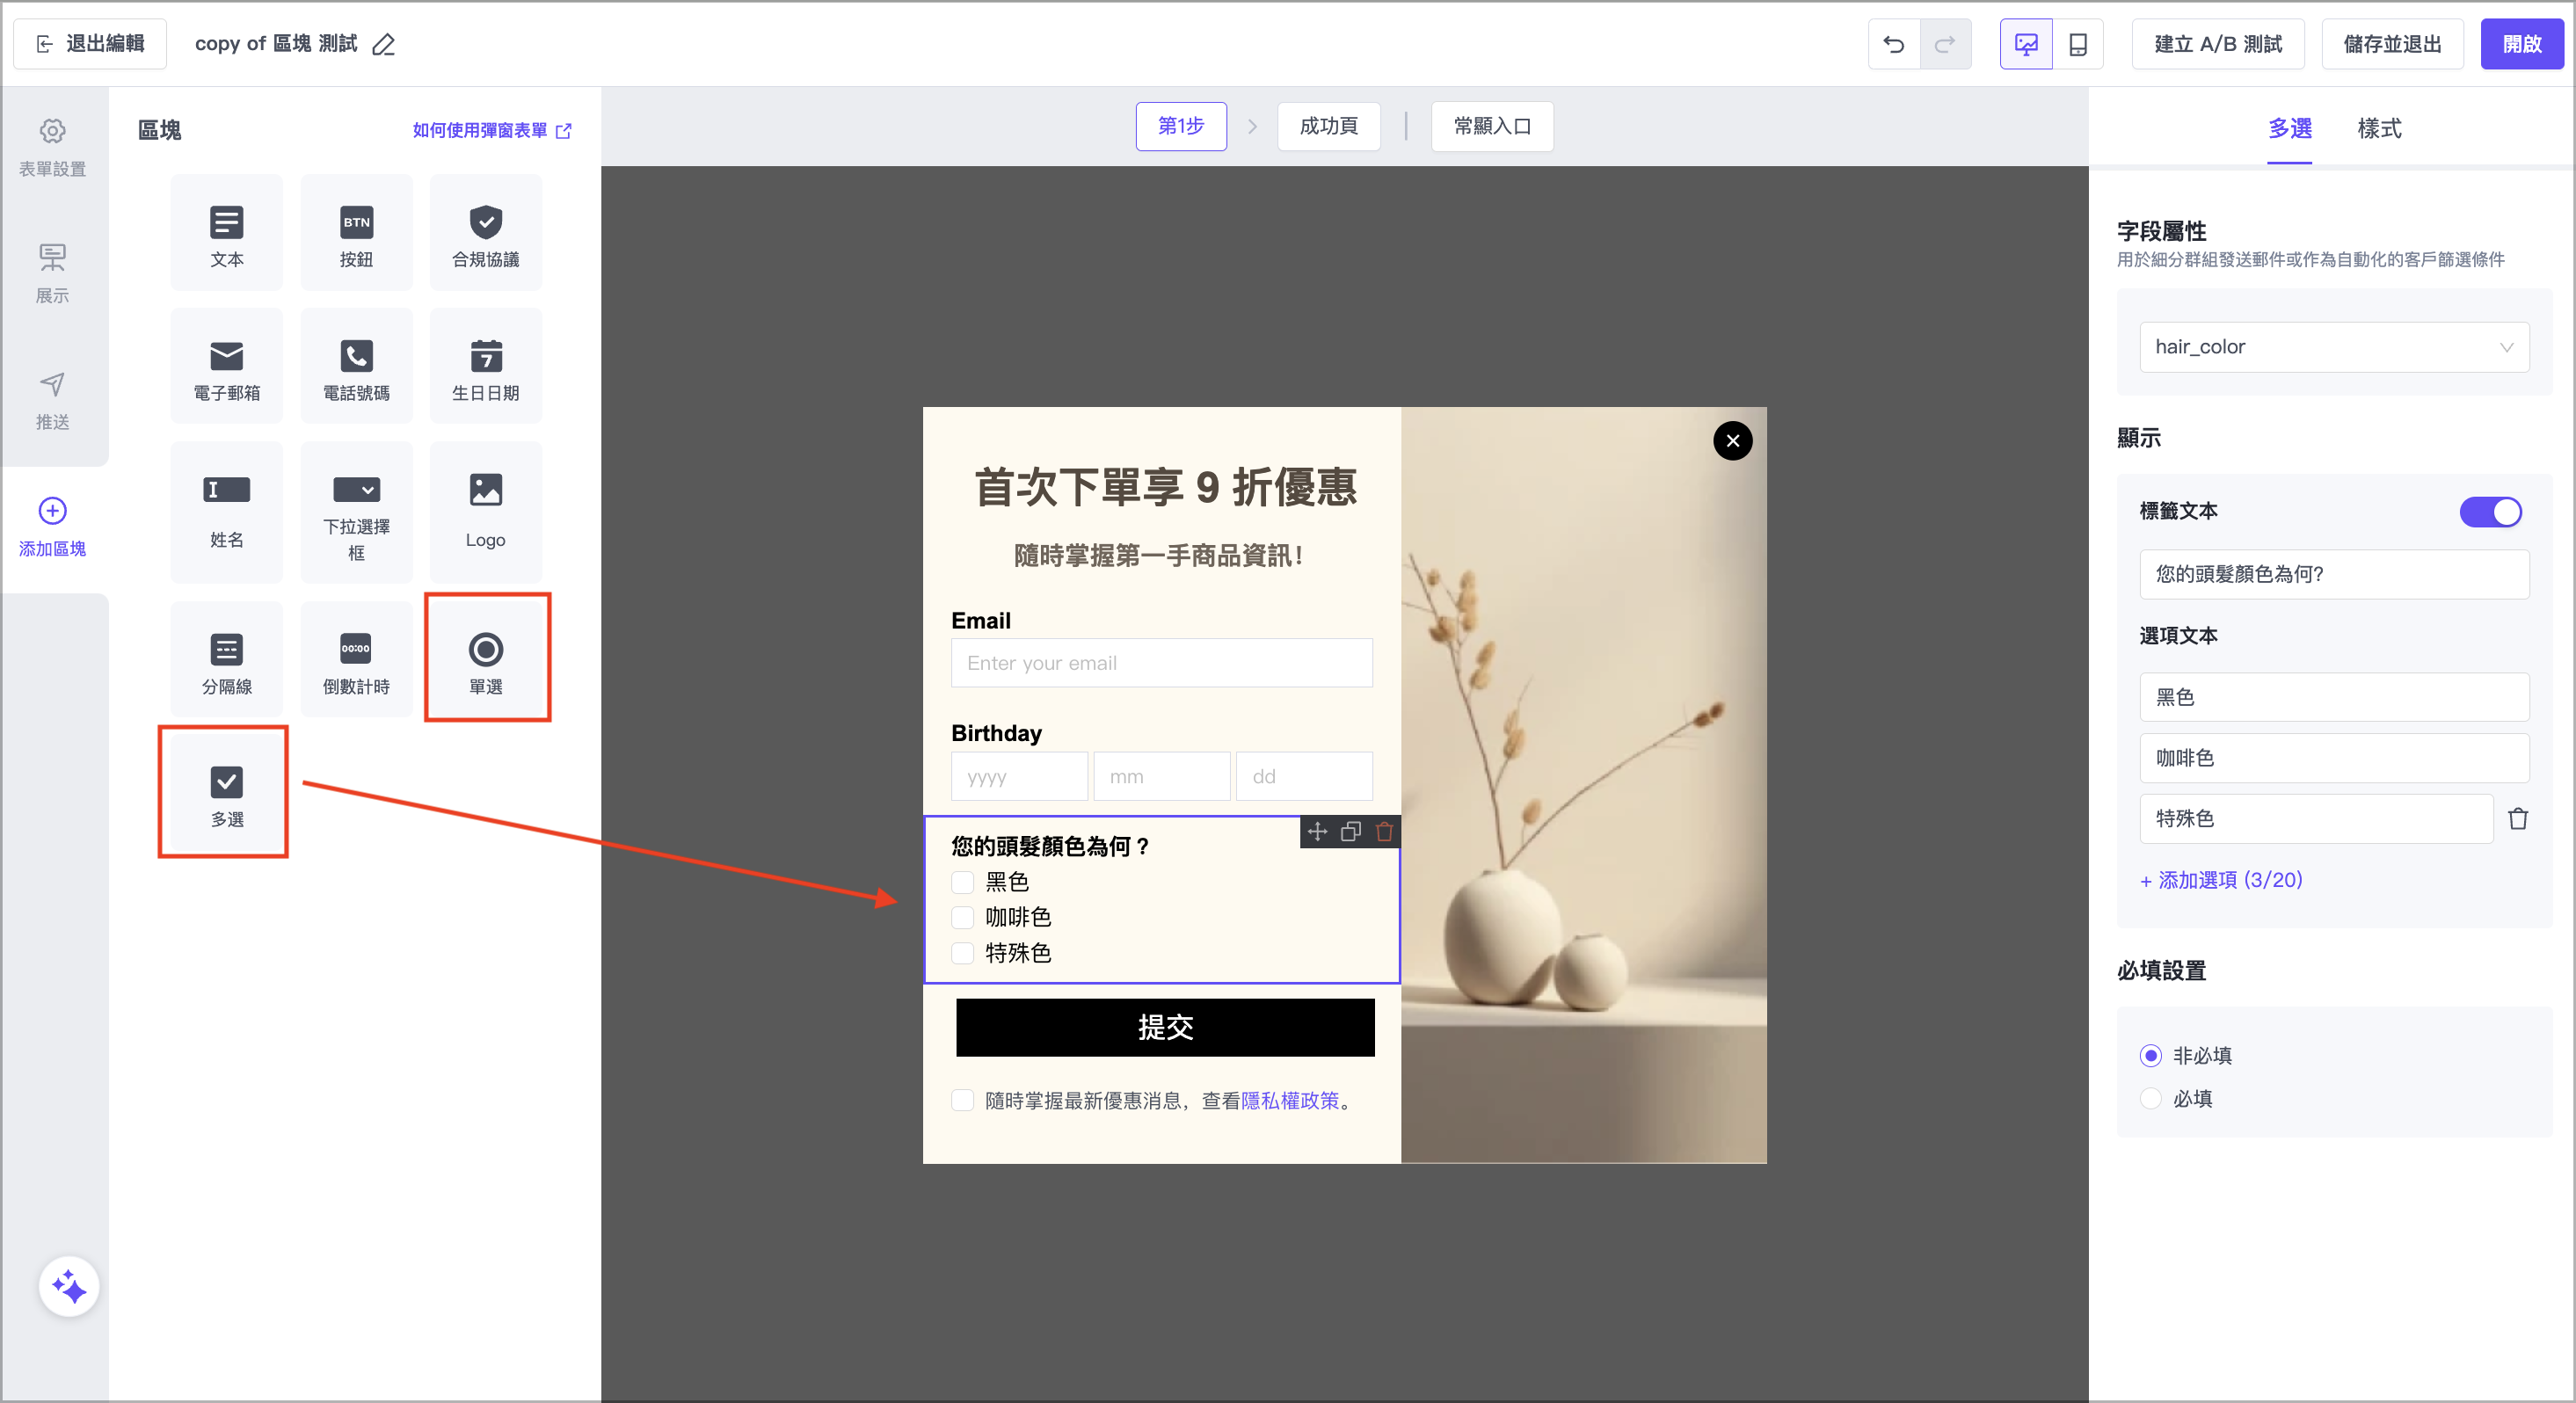Add the 下拉選擇框 dropdown block
The image size is (2576, 1403).
click(356, 513)
